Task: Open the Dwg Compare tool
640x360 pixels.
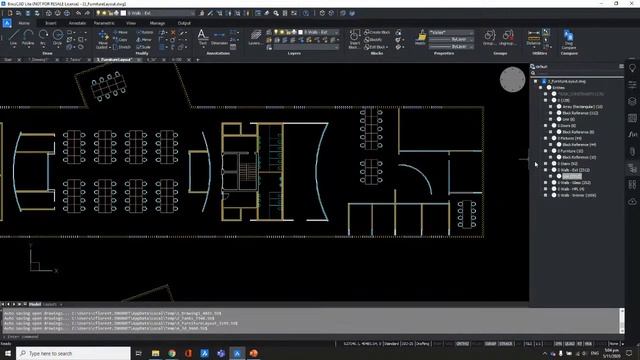Action: click(x=568, y=39)
